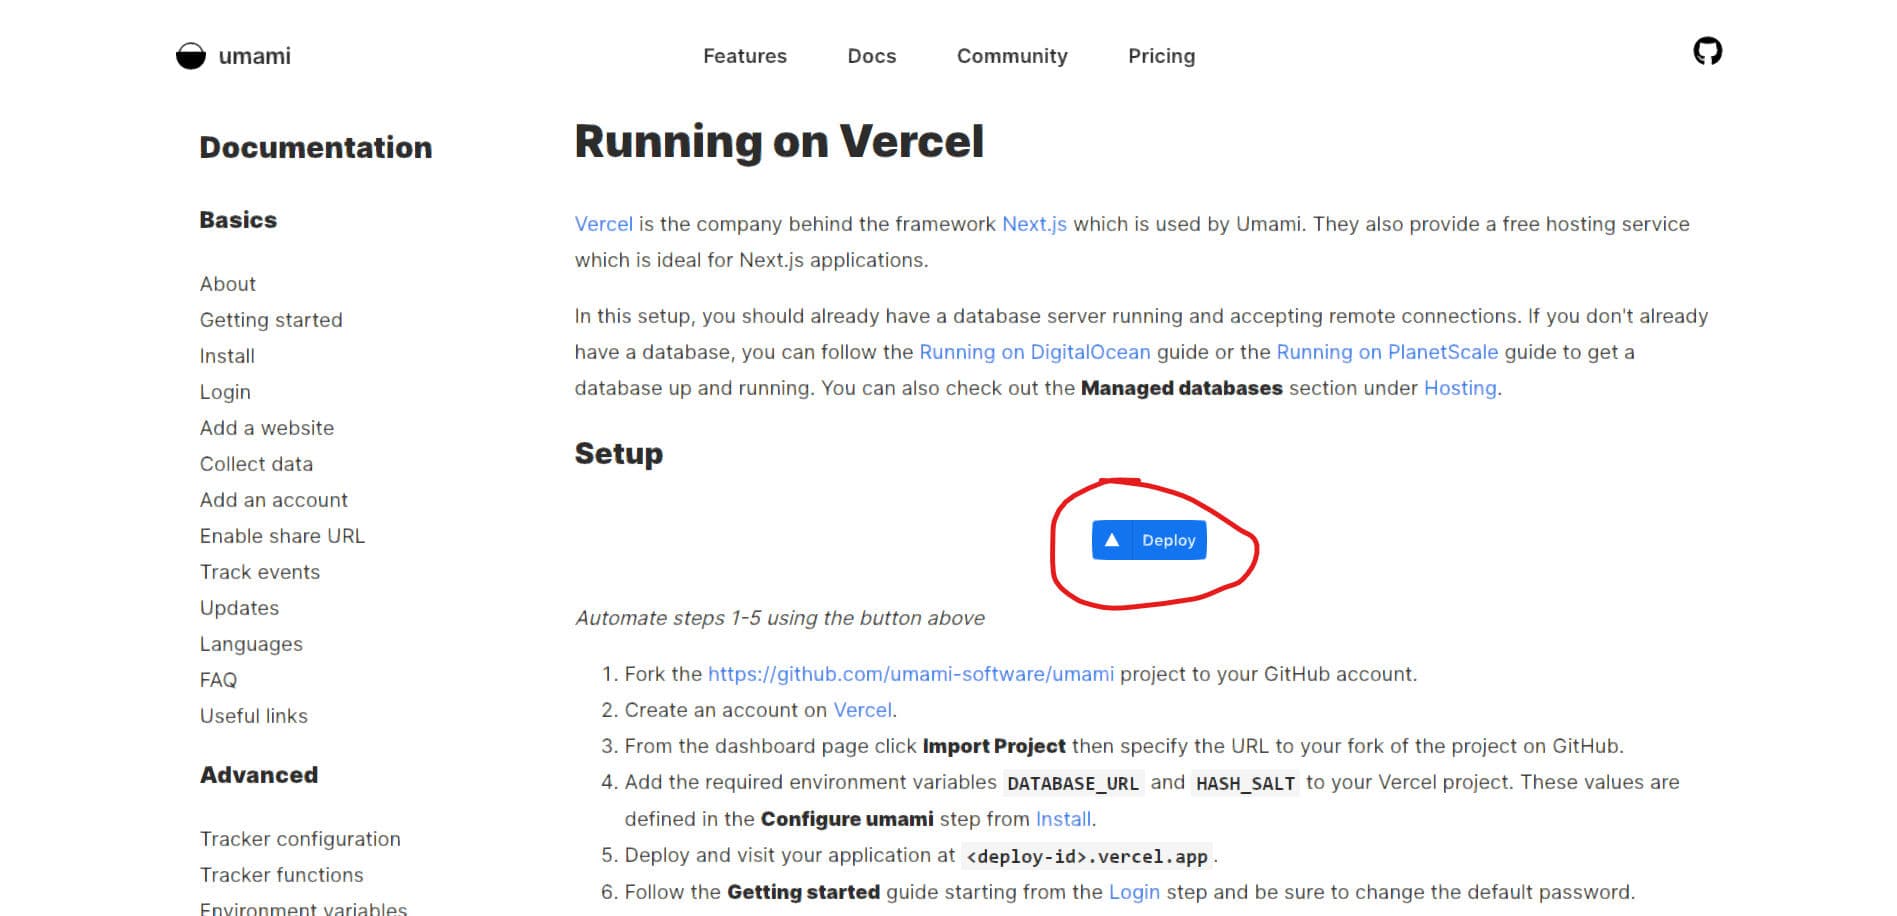The height and width of the screenshot is (916, 1897).
Task: Select Getting started in sidebar
Action: pyautogui.click(x=271, y=320)
